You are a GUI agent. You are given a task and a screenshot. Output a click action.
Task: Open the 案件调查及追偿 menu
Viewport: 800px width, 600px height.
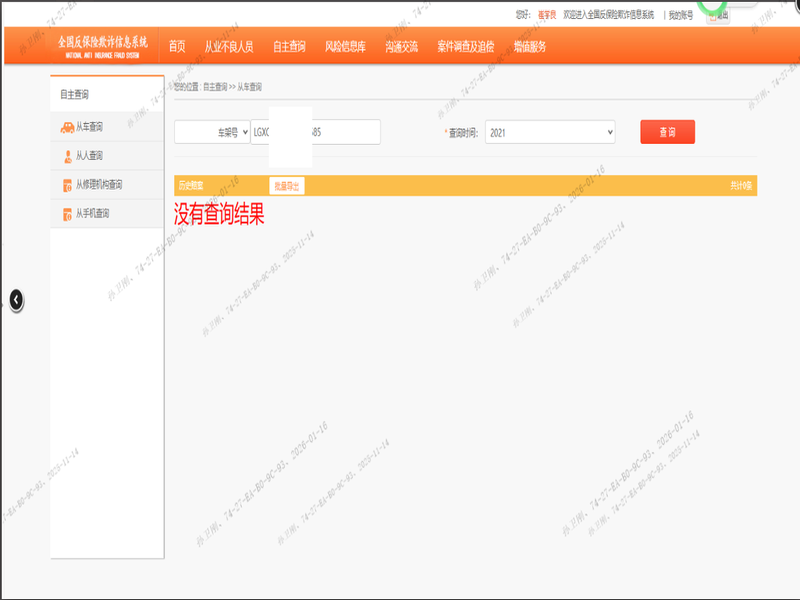pyautogui.click(x=465, y=47)
